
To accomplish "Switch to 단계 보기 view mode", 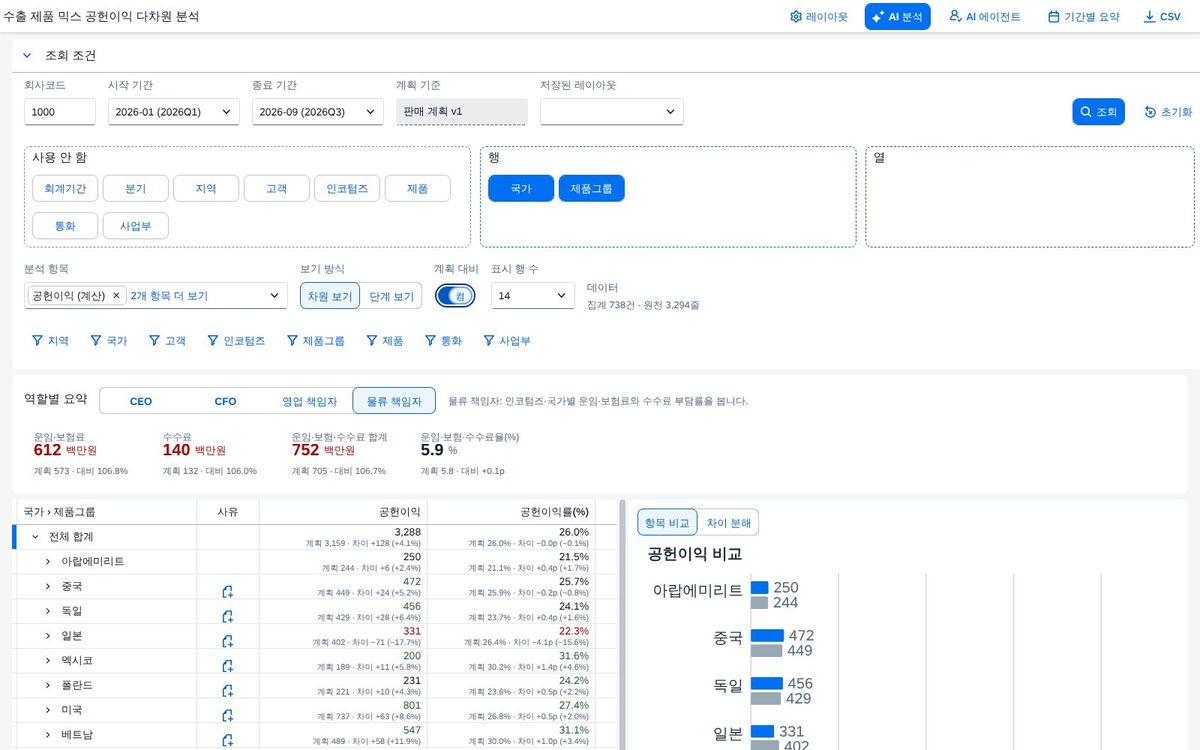I will click(391, 296).
